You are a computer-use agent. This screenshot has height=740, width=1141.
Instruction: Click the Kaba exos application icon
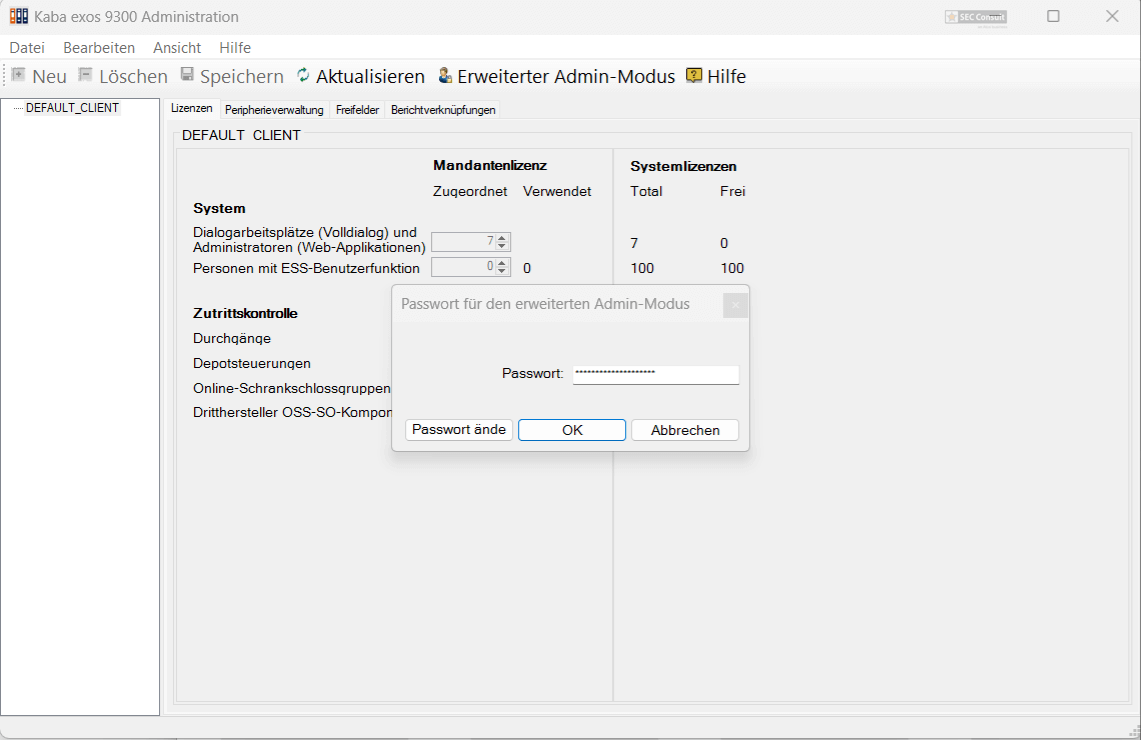[x=19, y=16]
